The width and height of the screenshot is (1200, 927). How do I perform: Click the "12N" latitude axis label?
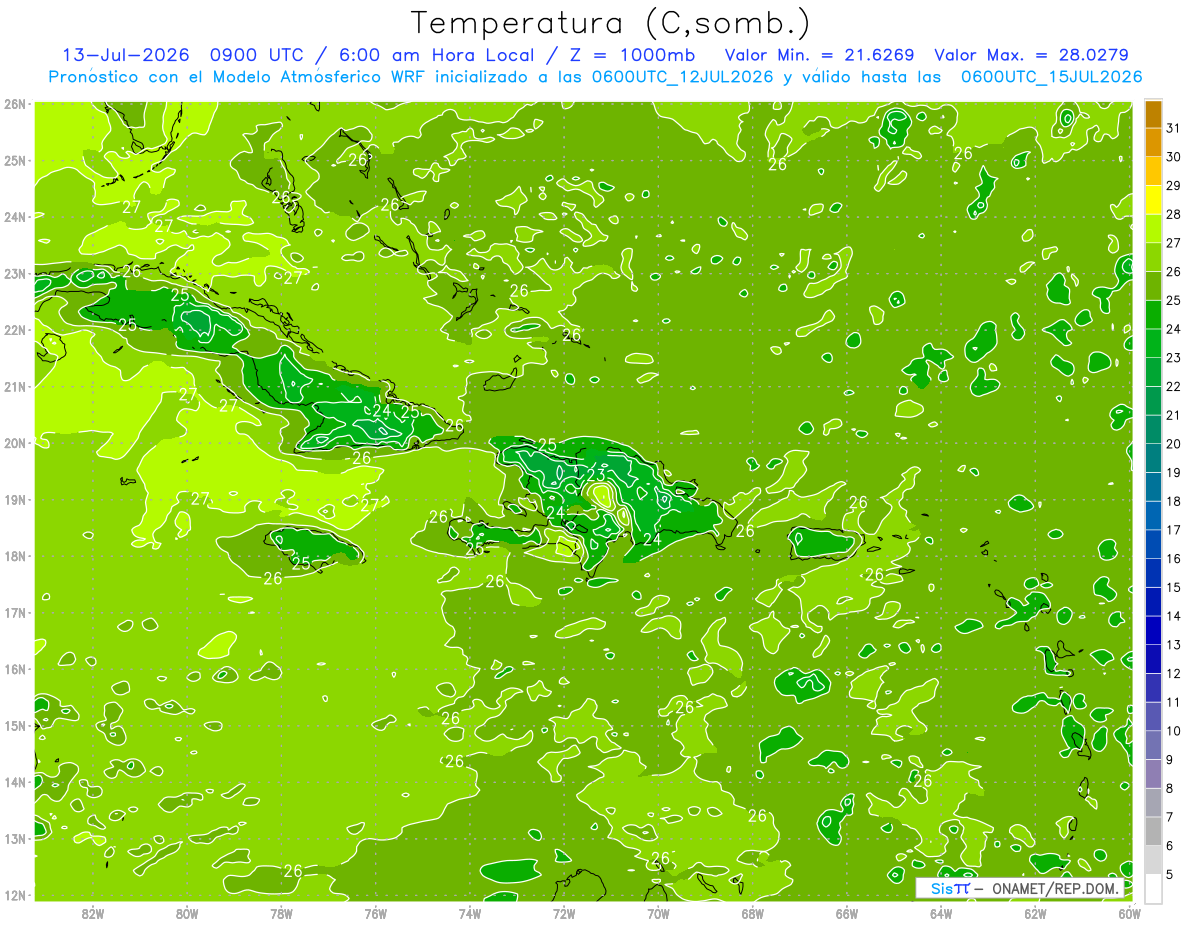15,895
